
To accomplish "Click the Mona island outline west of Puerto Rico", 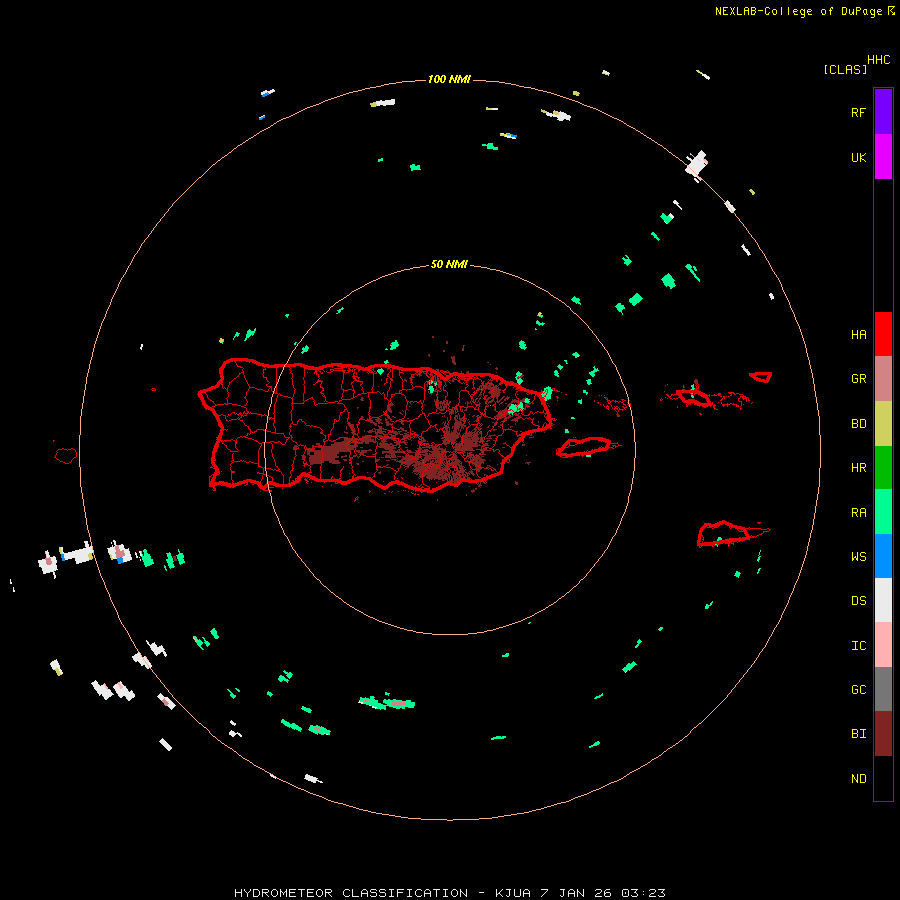I will coord(65,456).
